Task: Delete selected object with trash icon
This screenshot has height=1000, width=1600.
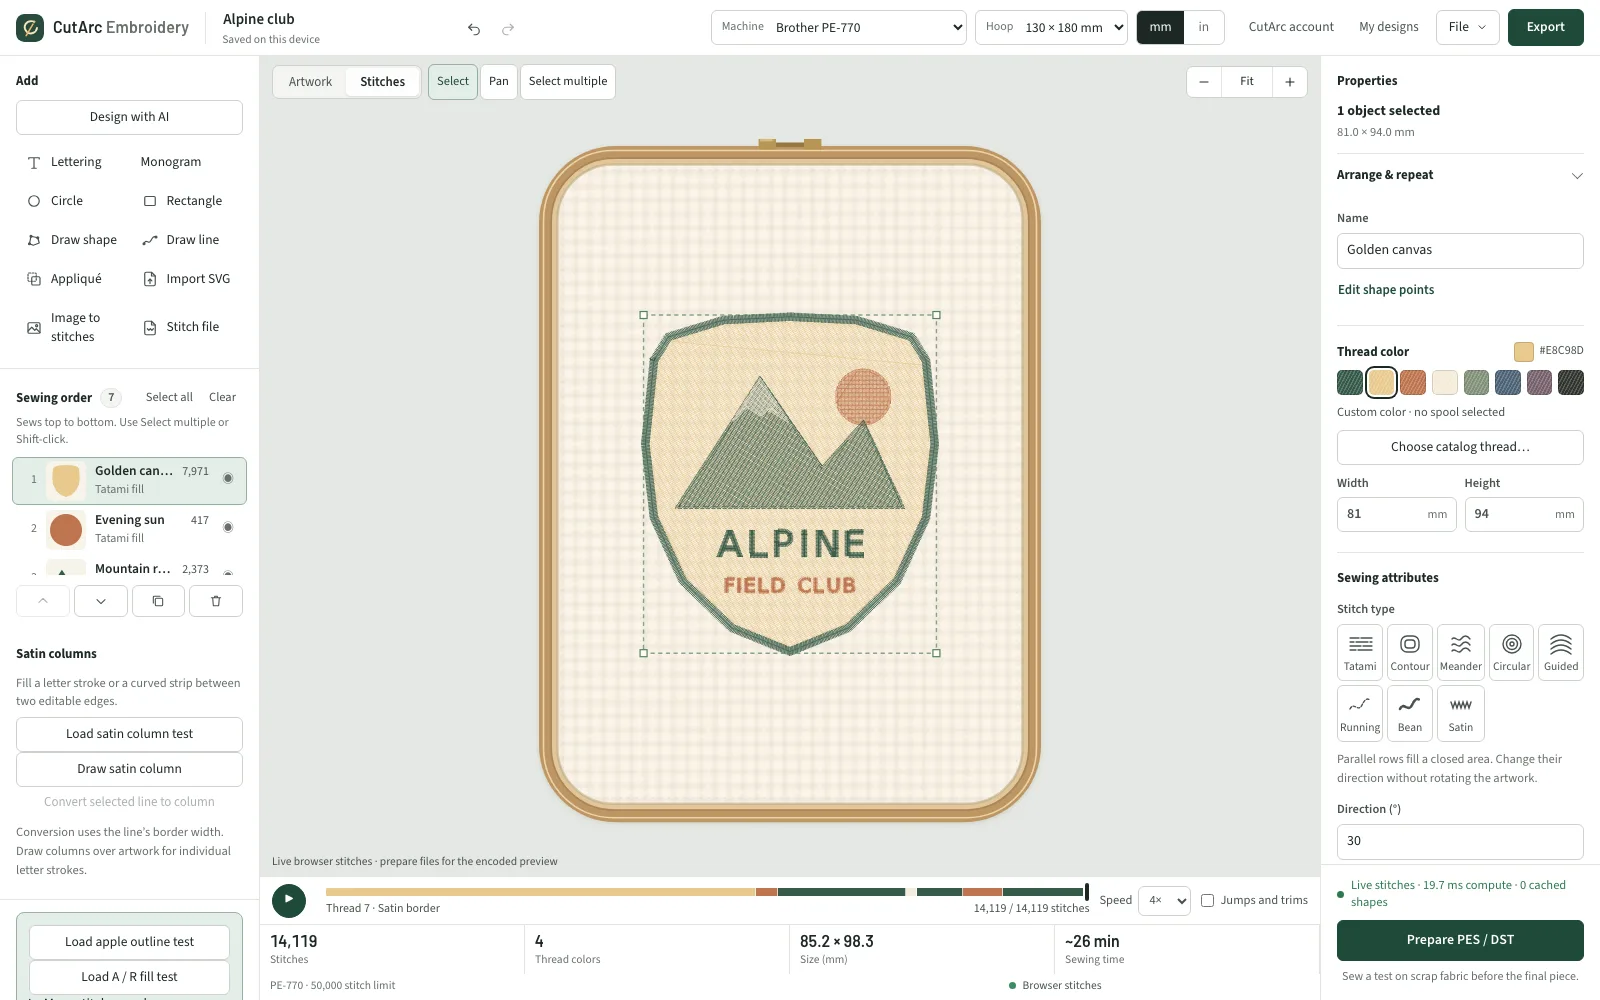Action: pos(216,601)
